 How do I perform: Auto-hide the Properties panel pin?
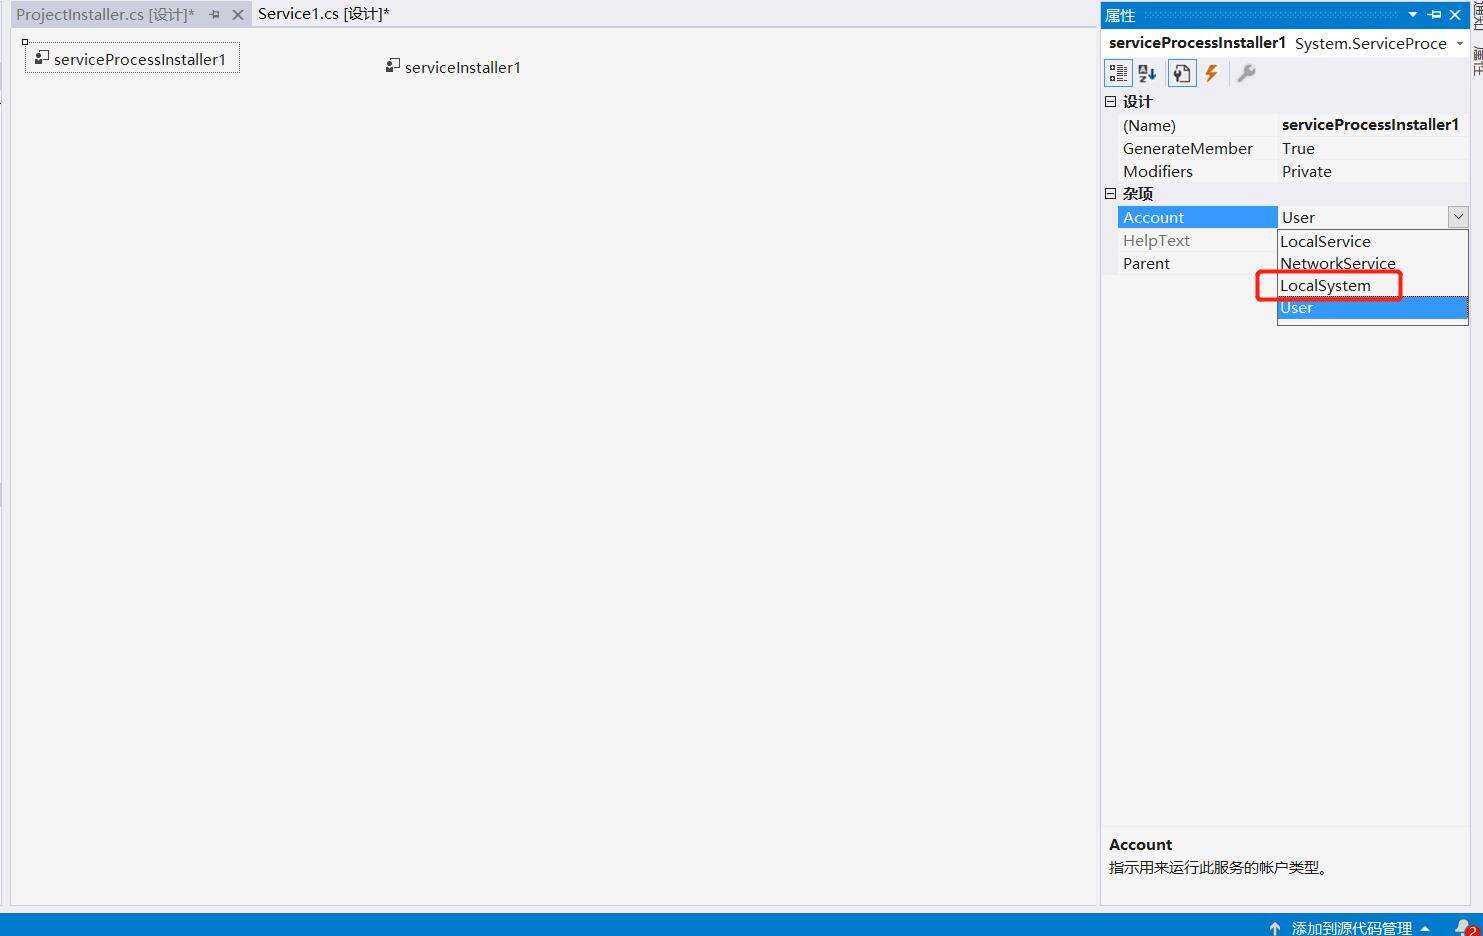point(1435,15)
